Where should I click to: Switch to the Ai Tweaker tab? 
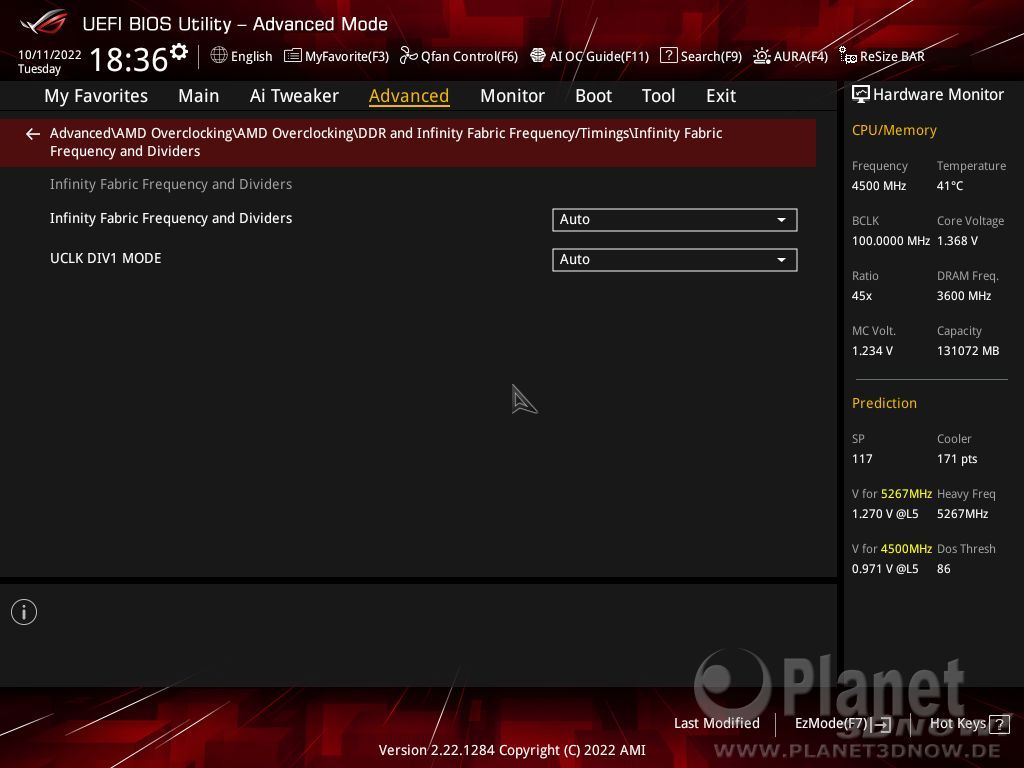294,96
